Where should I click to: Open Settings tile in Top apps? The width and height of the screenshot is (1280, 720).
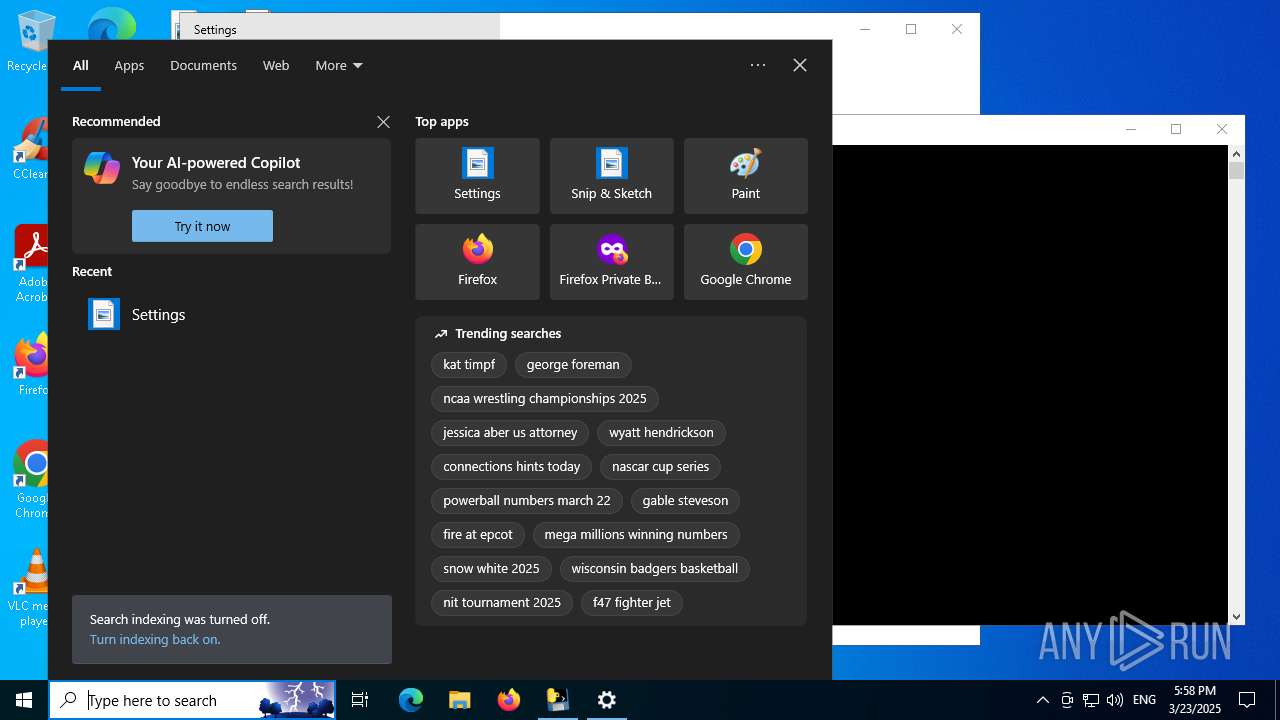477,176
